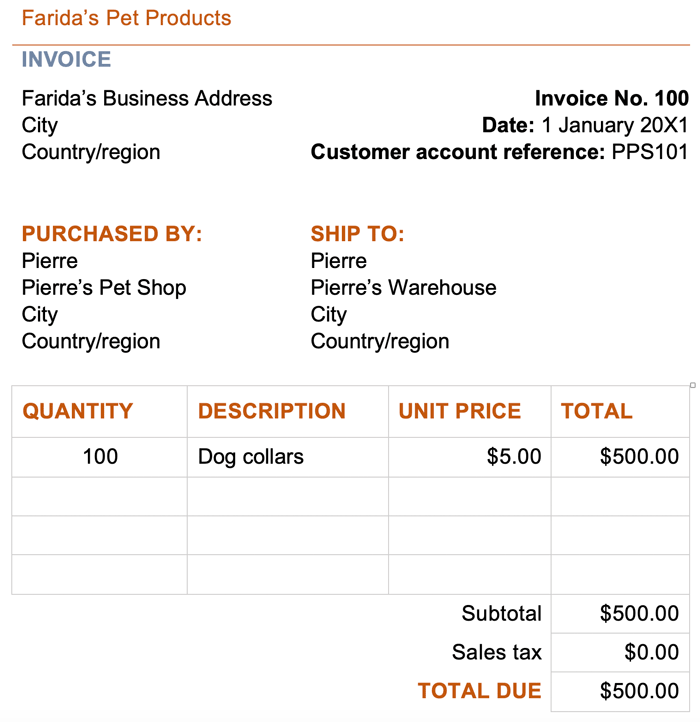Image resolution: width=700 pixels, height=722 pixels.
Task: Click the Farida's Pet Products header title
Action: [126, 18]
